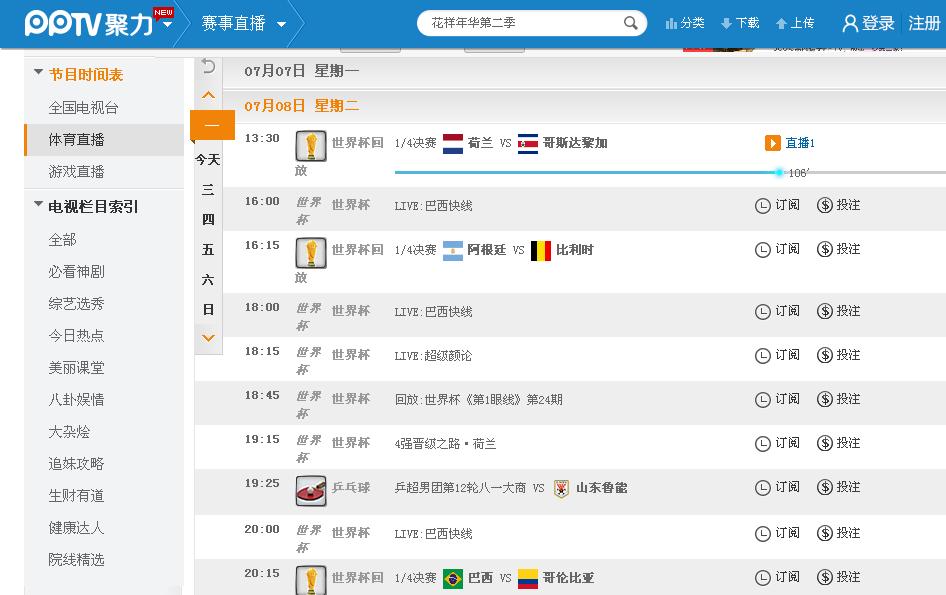
Task: Click the Brazil flag icon
Action: [452, 579]
